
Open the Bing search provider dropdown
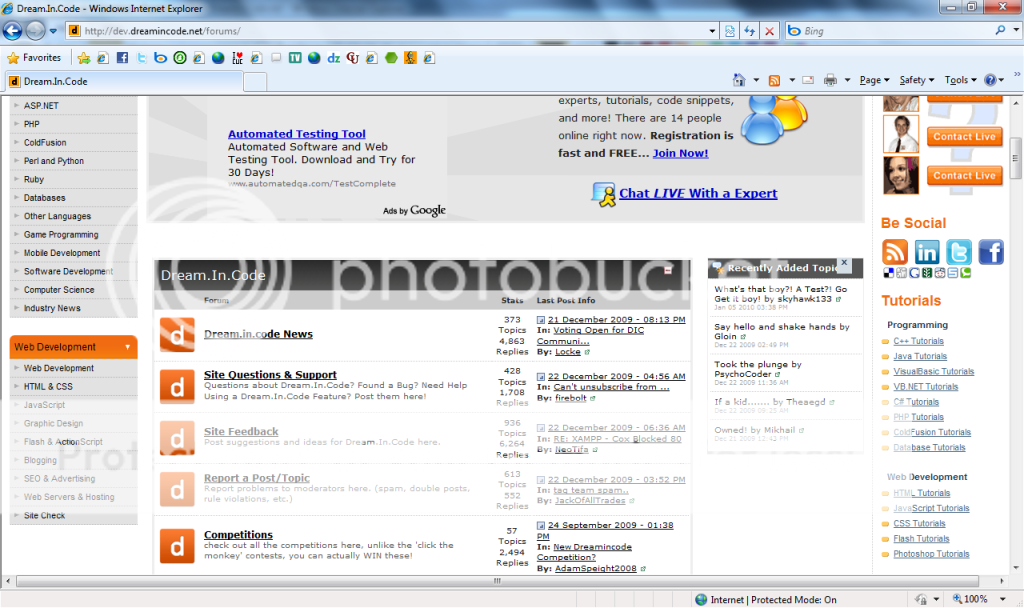click(1016, 30)
